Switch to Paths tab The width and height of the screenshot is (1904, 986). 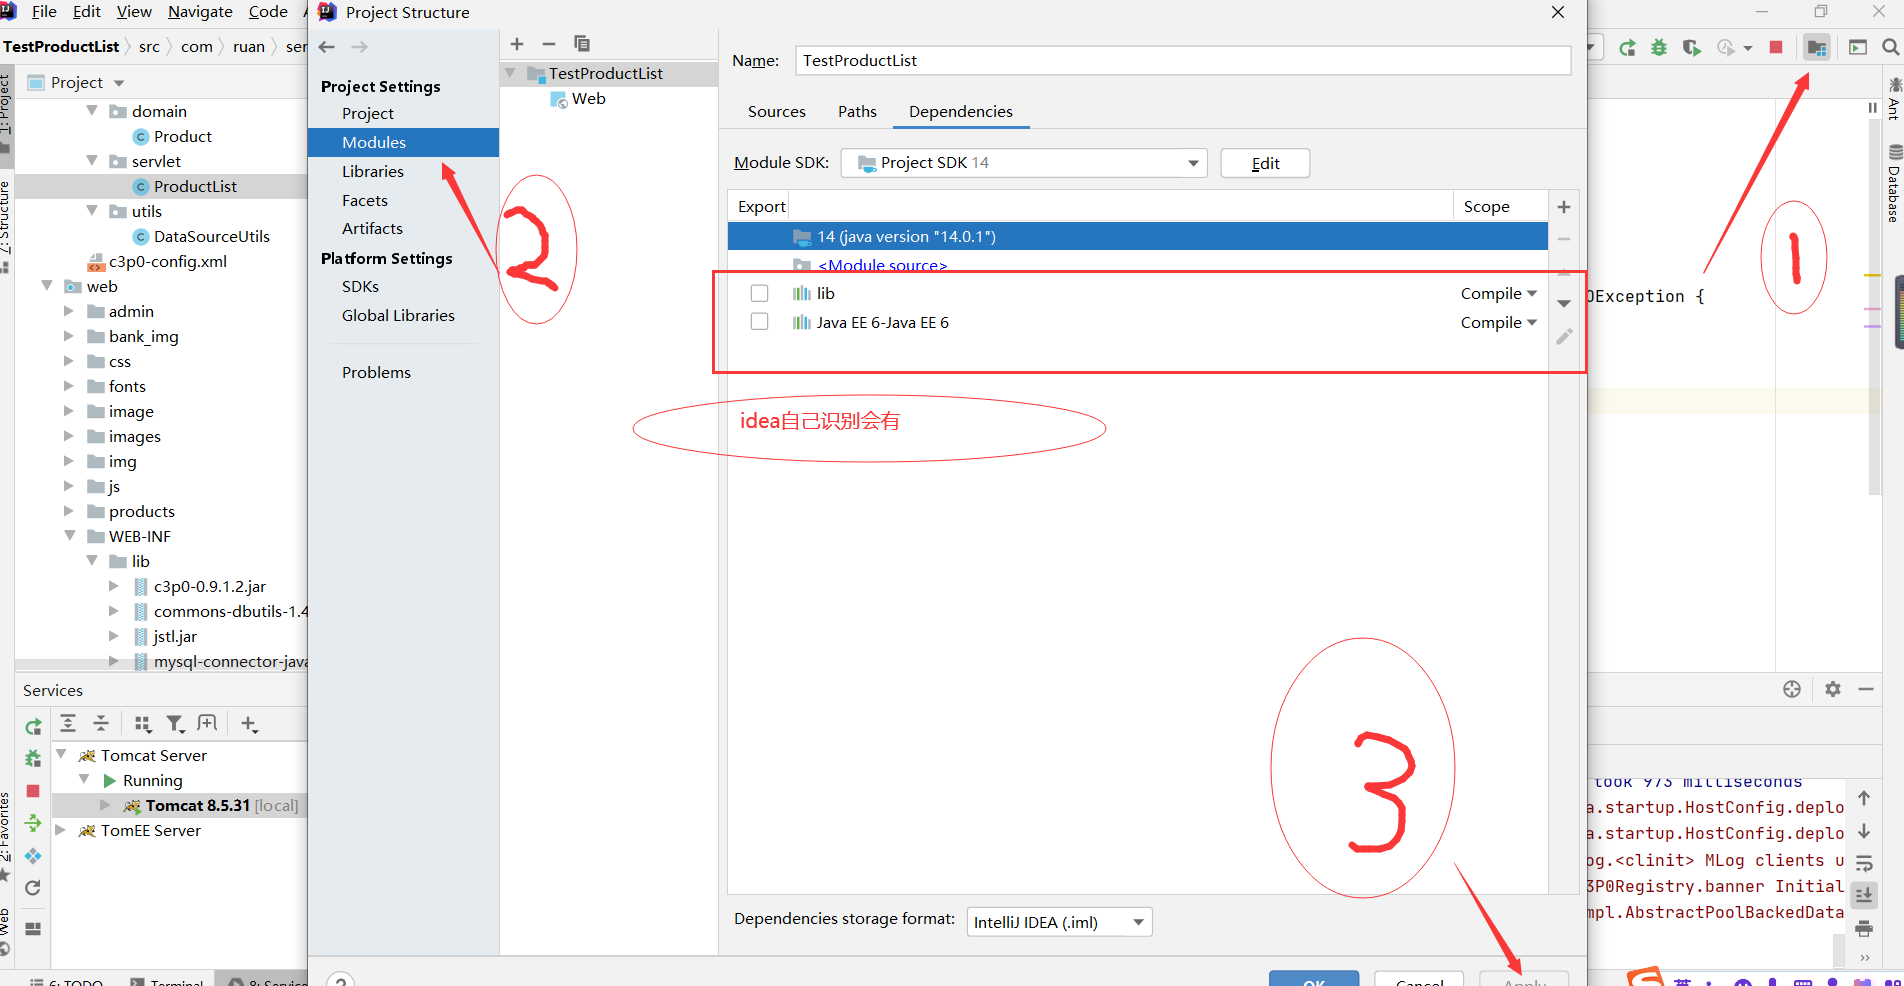pos(857,111)
